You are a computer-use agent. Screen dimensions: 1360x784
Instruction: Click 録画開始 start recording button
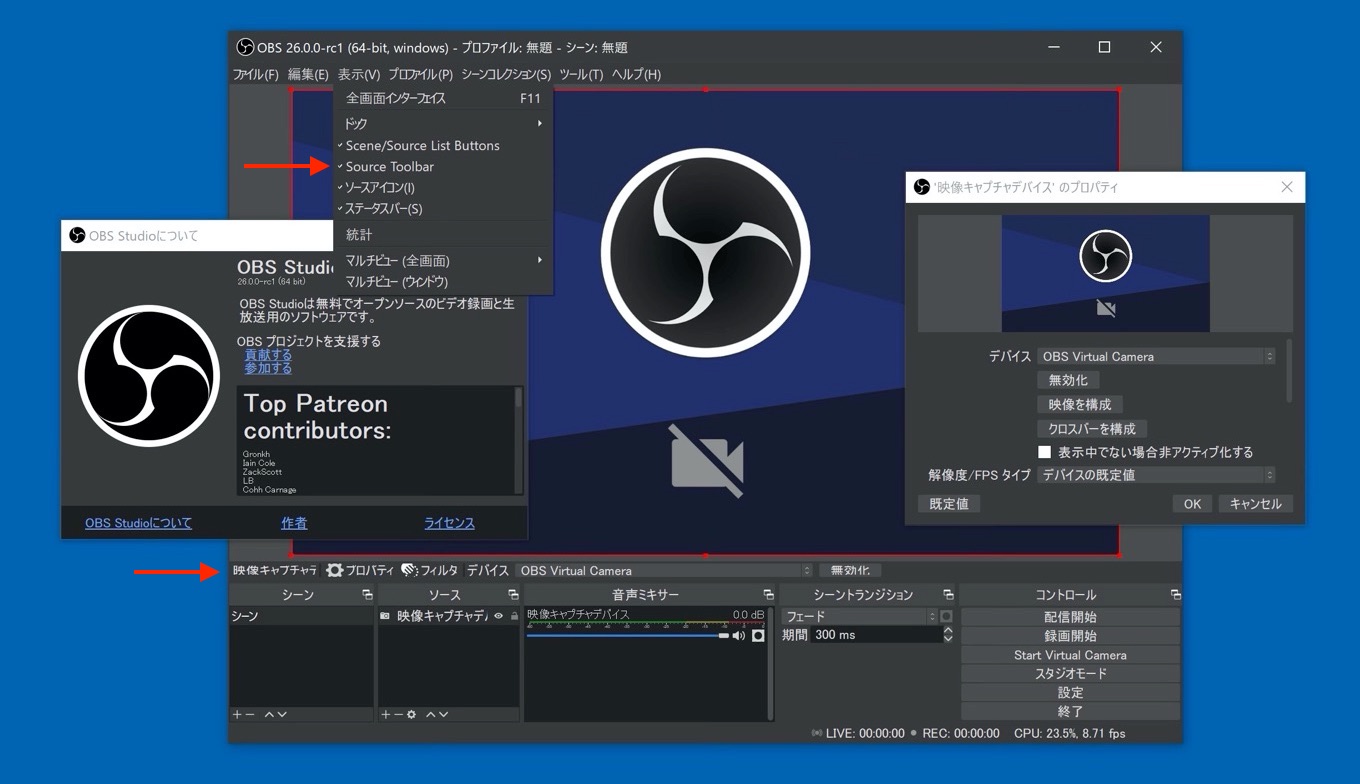coord(1070,636)
